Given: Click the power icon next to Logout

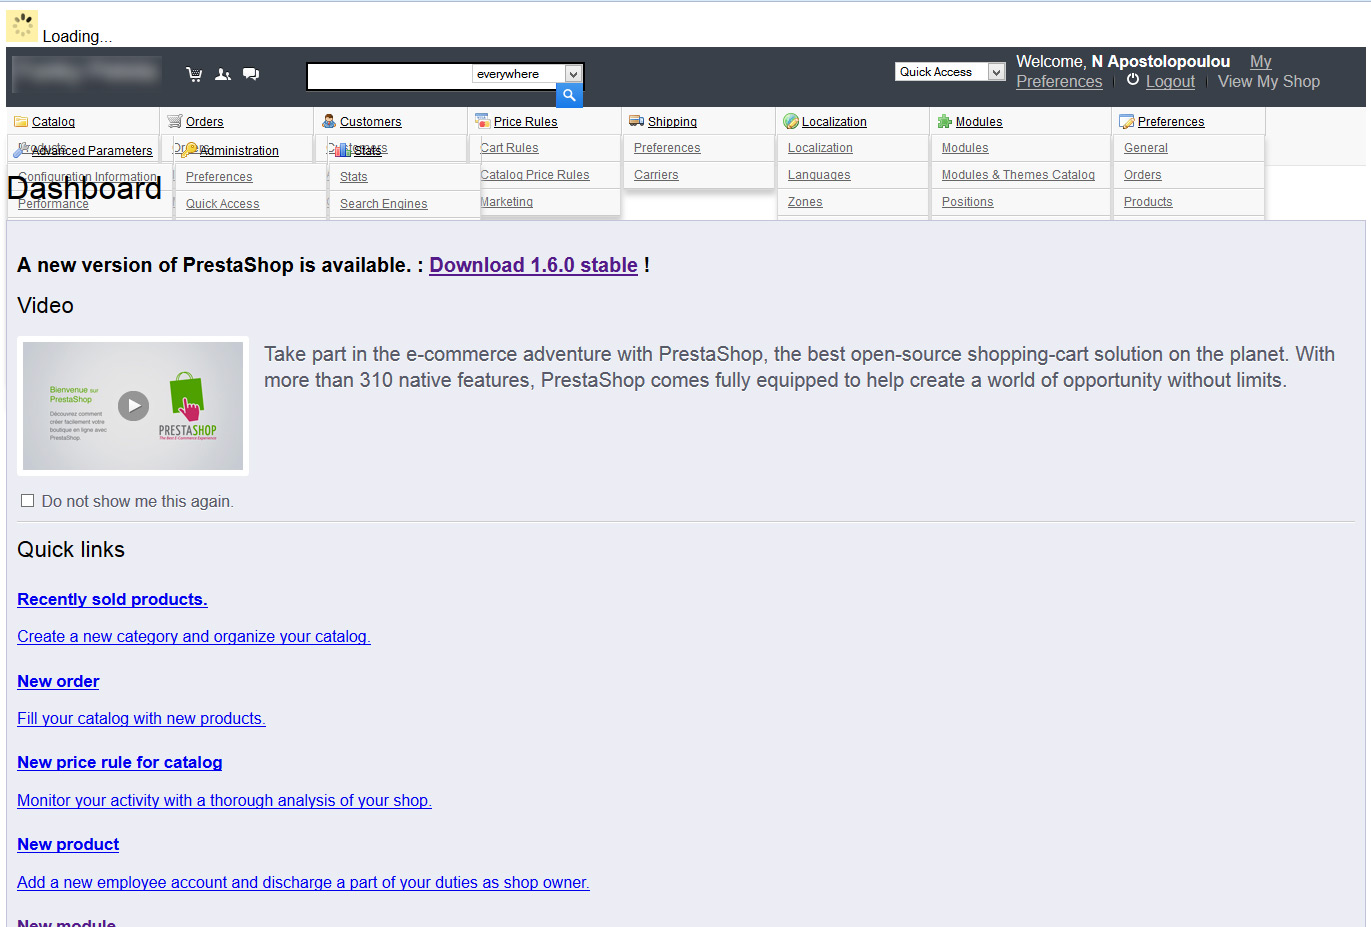Looking at the screenshot, I should [x=1133, y=80].
